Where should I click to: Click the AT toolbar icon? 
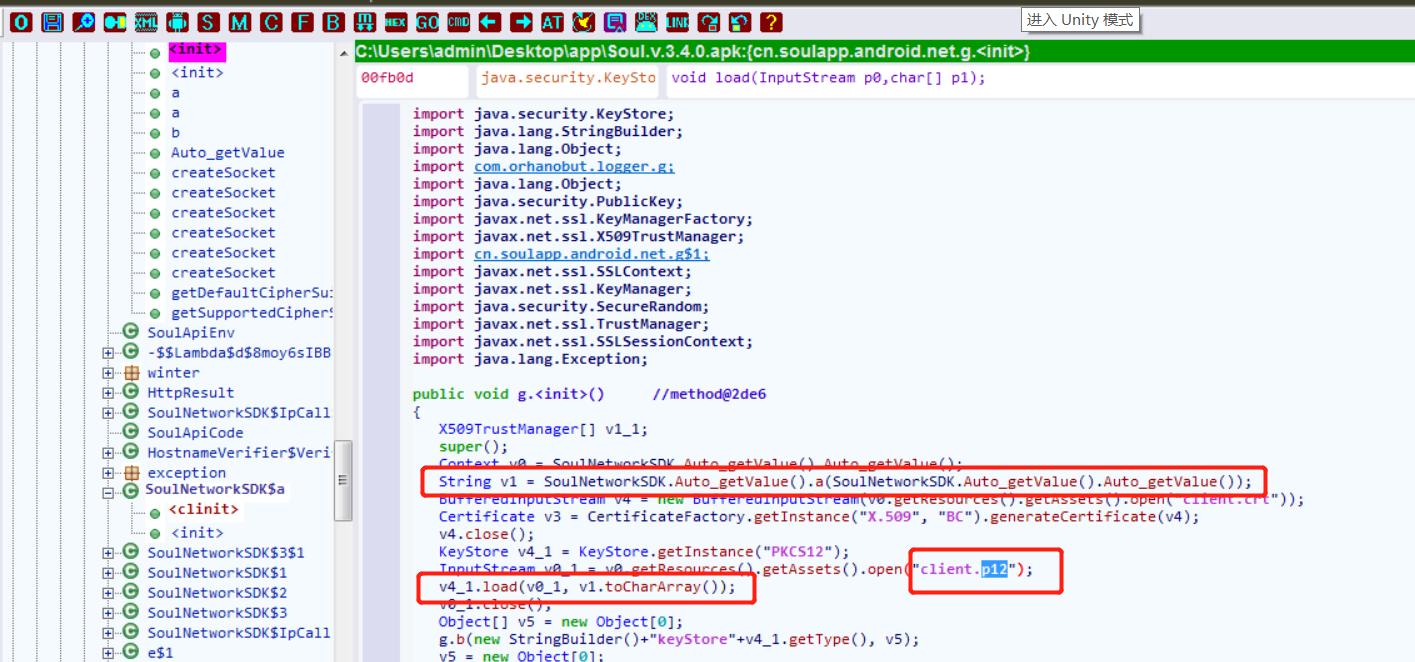552,21
